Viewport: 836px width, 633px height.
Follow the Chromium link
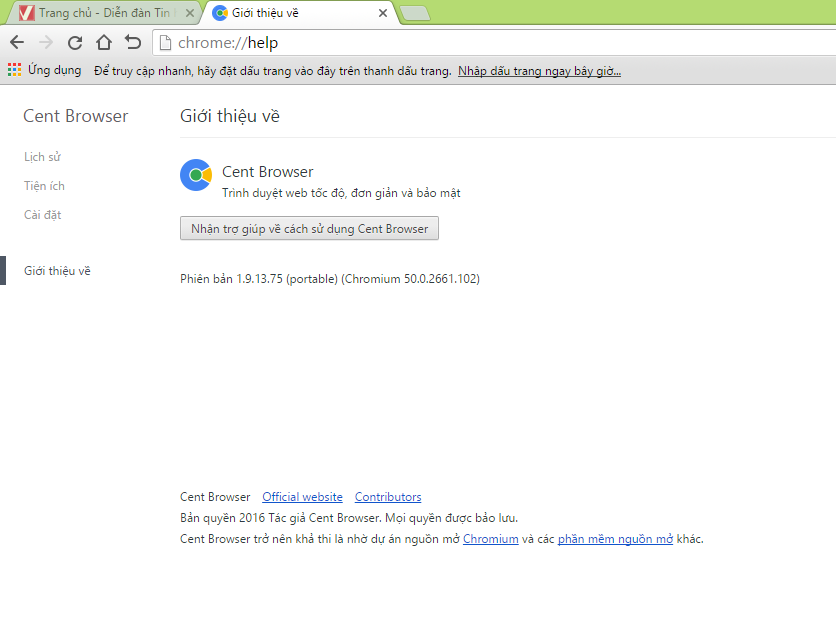click(x=491, y=539)
